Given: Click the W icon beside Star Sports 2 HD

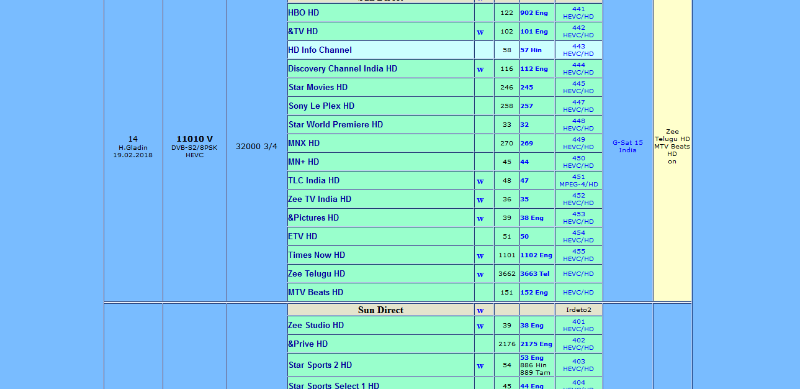Looking at the screenshot, I should (480, 366).
